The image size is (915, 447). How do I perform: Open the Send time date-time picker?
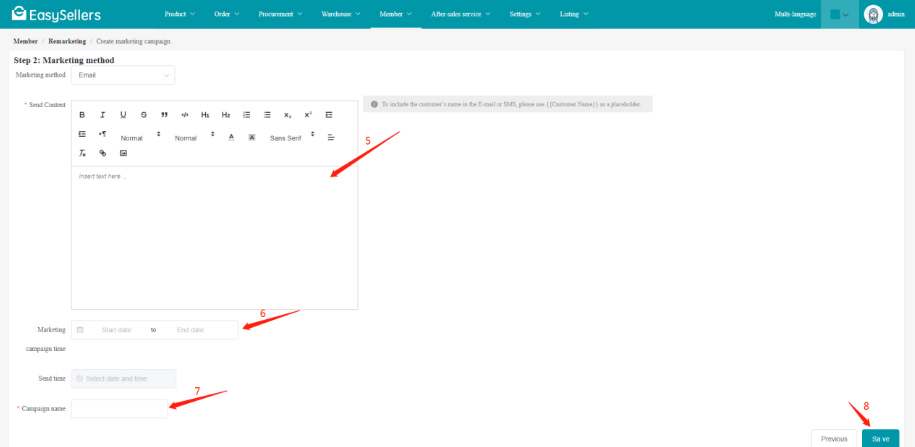click(124, 379)
